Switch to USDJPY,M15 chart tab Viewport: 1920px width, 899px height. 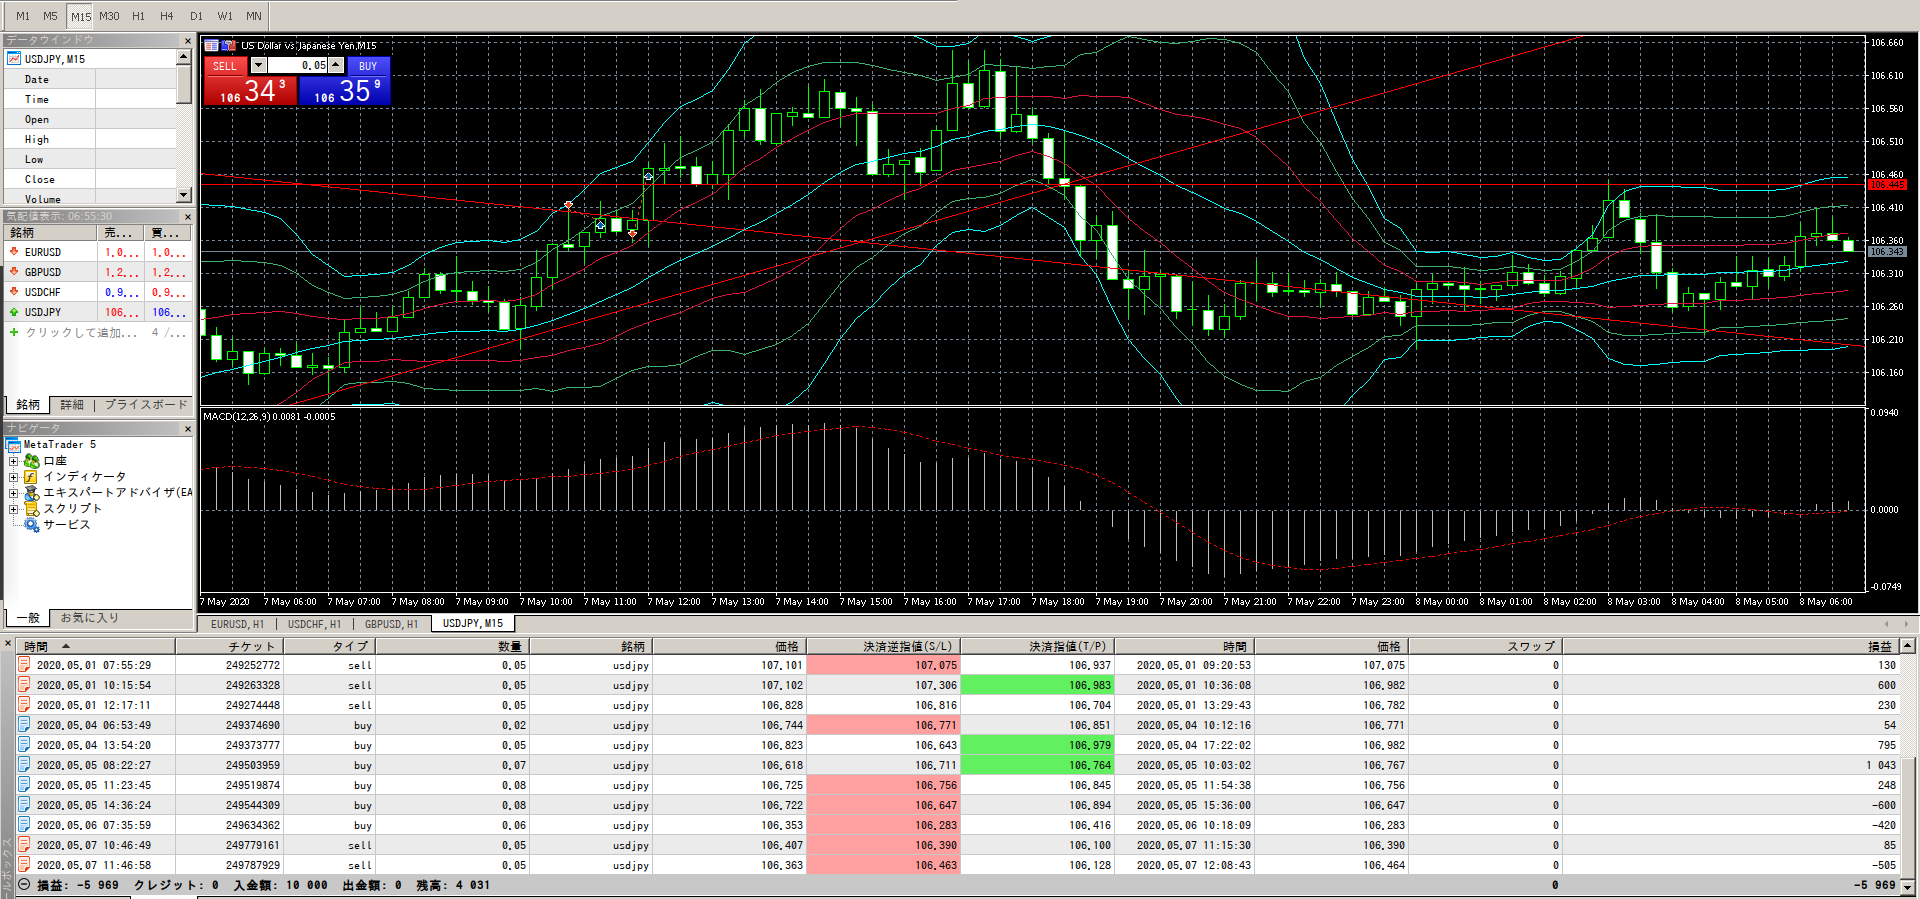pos(473,623)
